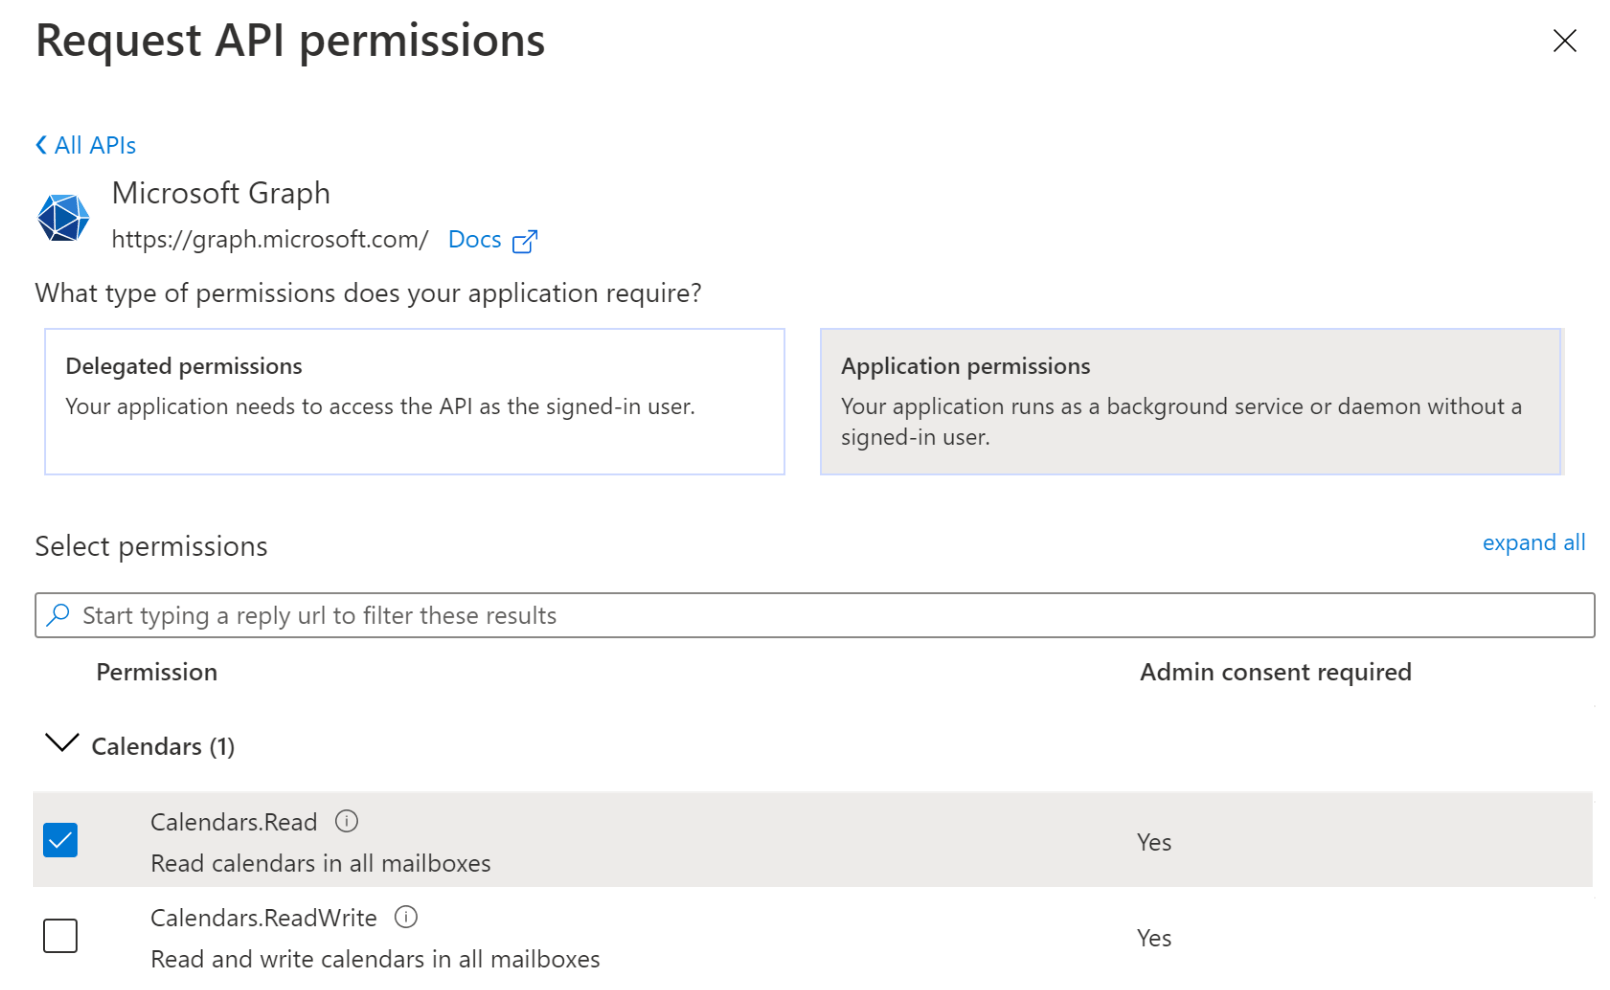Image resolution: width=1610 pixels, height=990 pixels.
Task: Click the Calendars (1) group label
Action: point(163,746)
